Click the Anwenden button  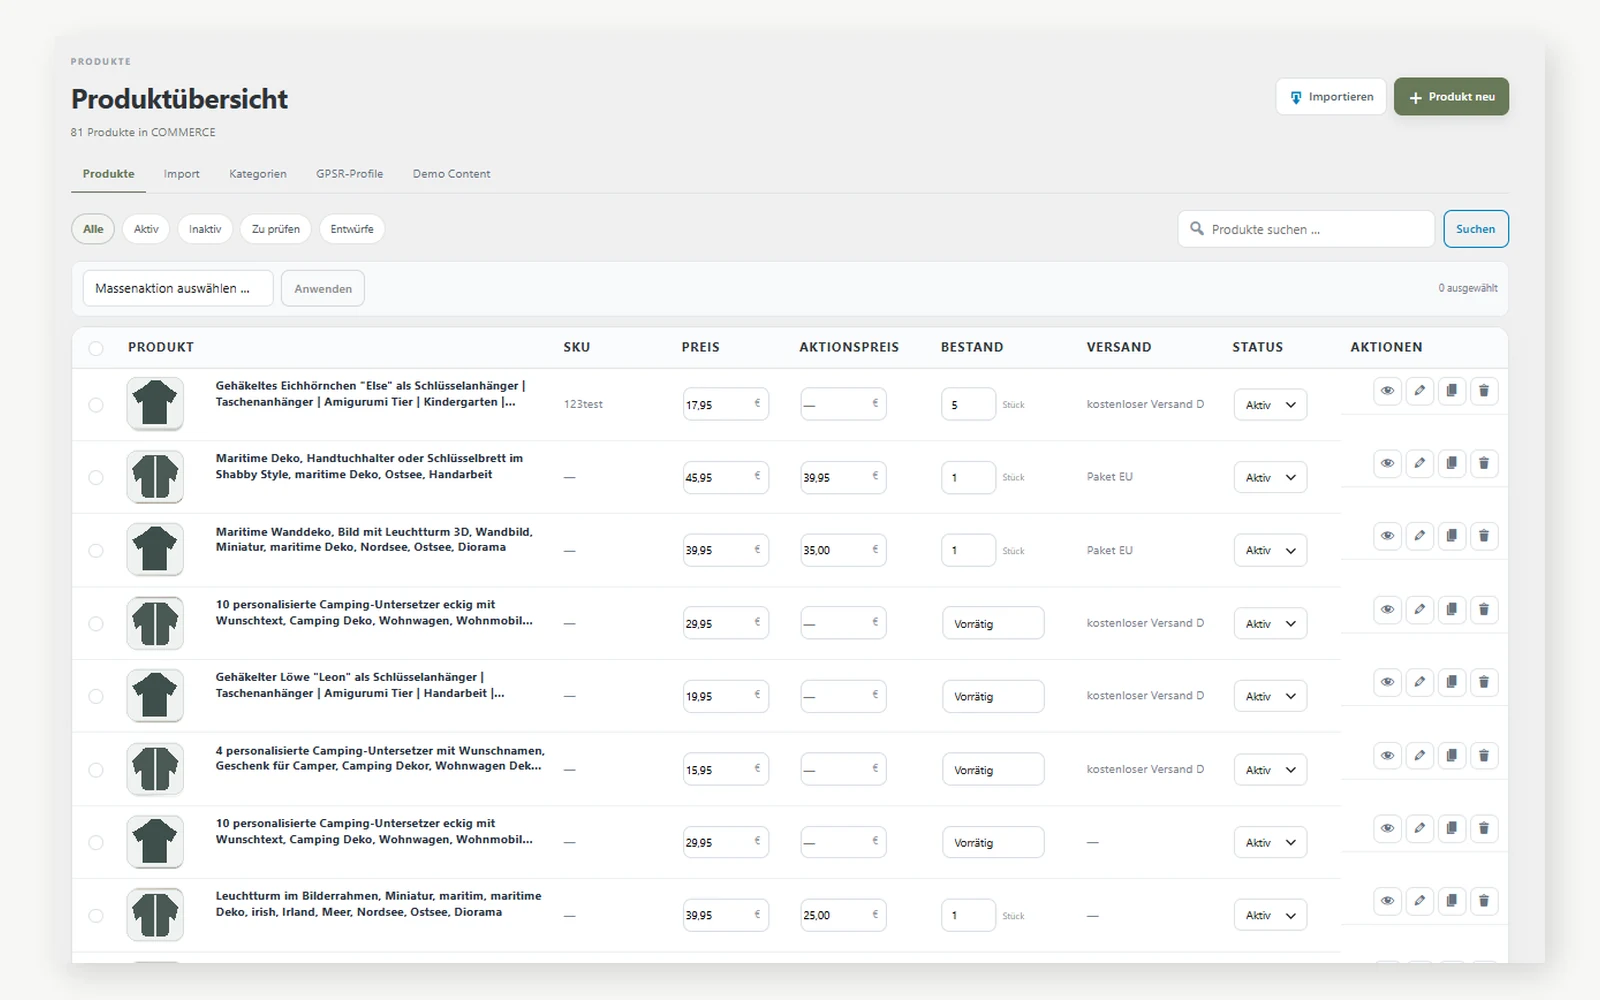pyautogui.click(x=323, y=288)
